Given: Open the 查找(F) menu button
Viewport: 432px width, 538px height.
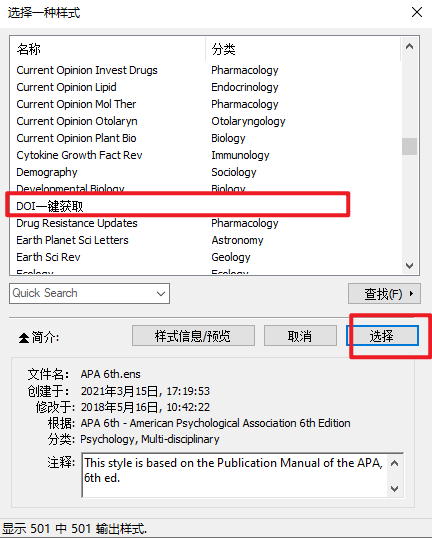Looking at the screenshot, I should [384, 294].
